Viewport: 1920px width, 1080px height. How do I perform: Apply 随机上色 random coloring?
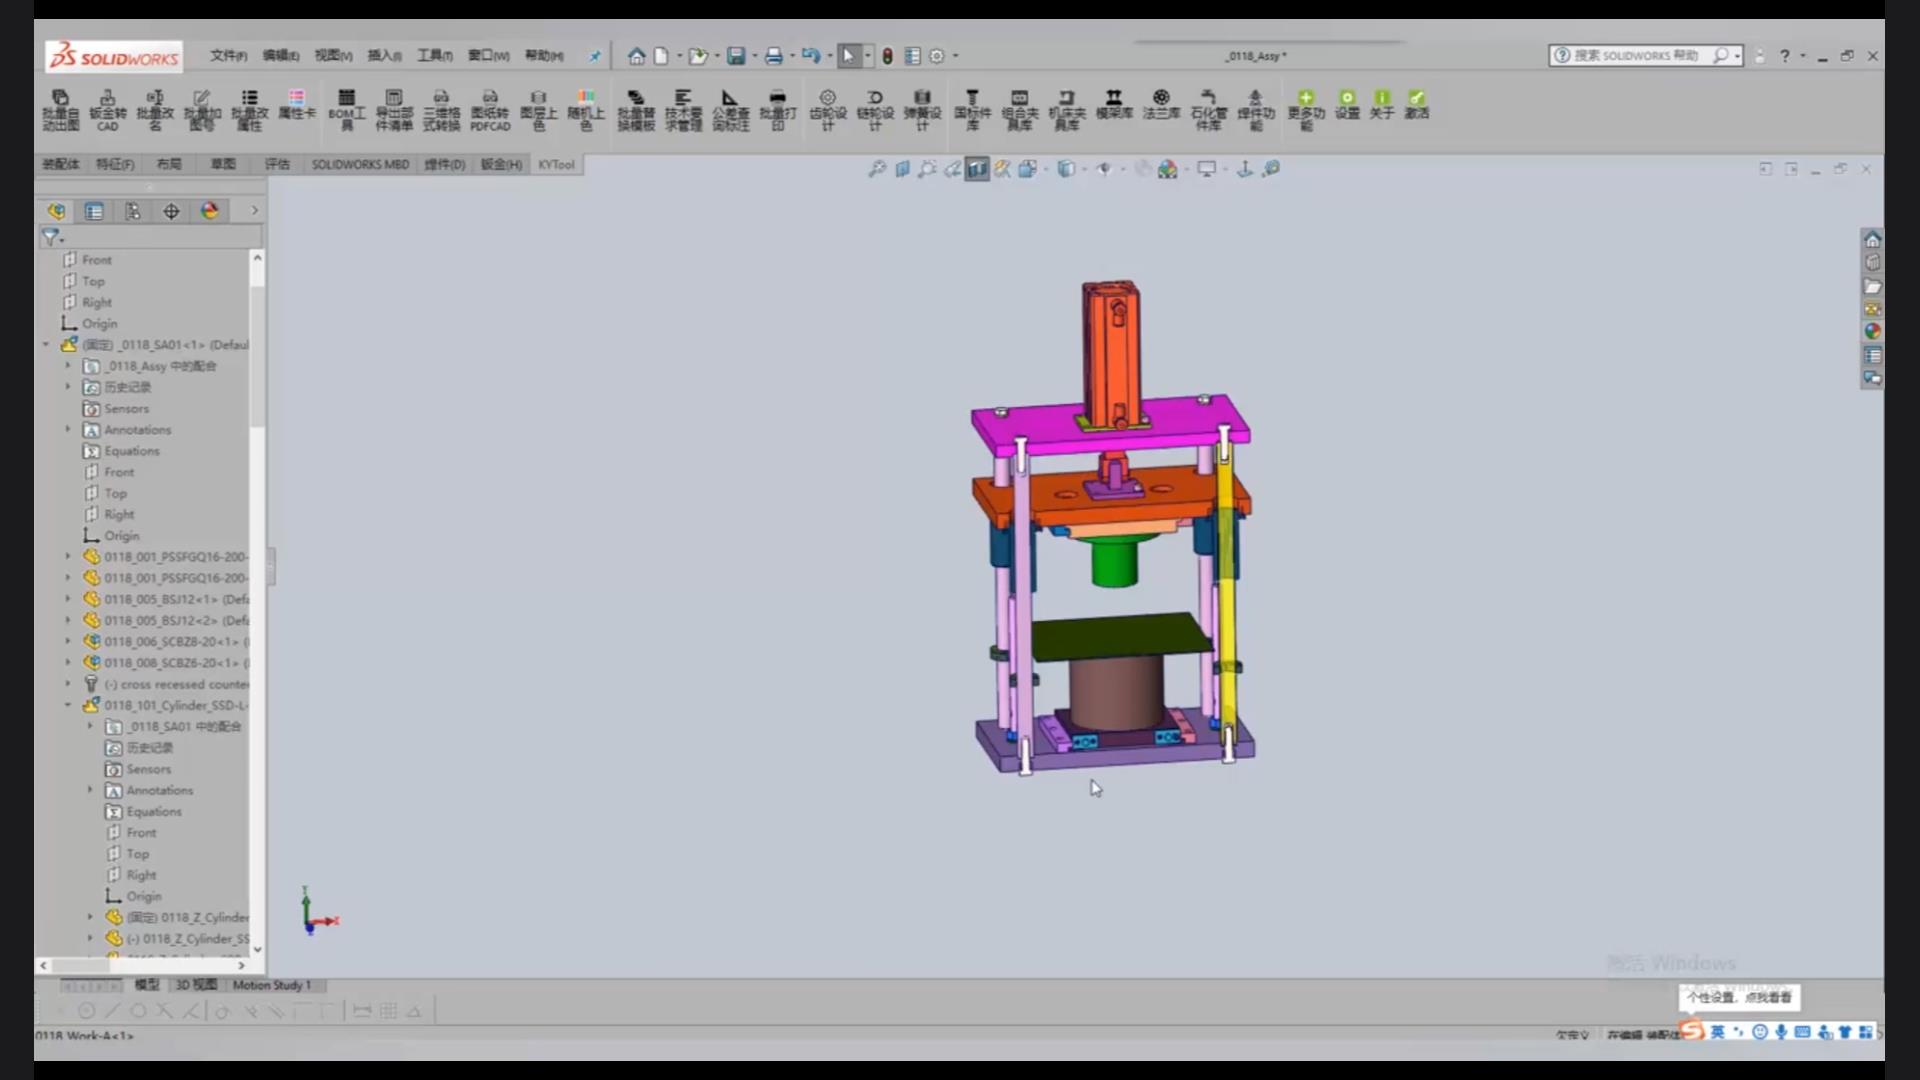coord(586,109)
